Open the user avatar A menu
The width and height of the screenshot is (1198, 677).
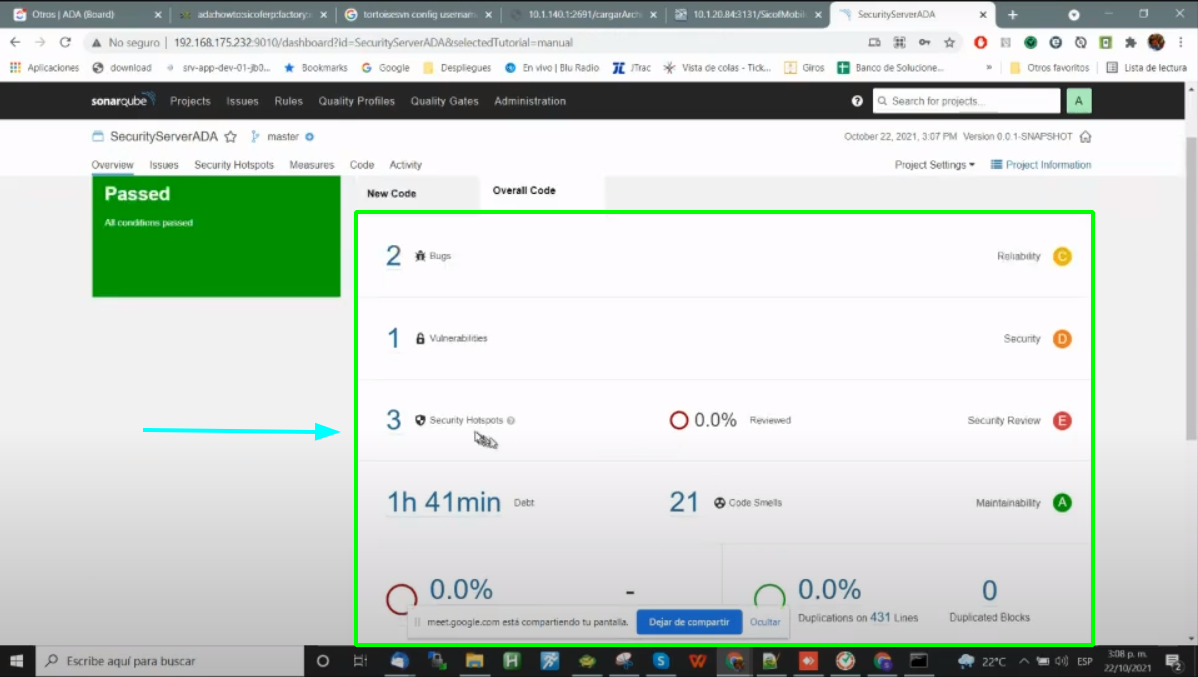[x=1078, y=101]
